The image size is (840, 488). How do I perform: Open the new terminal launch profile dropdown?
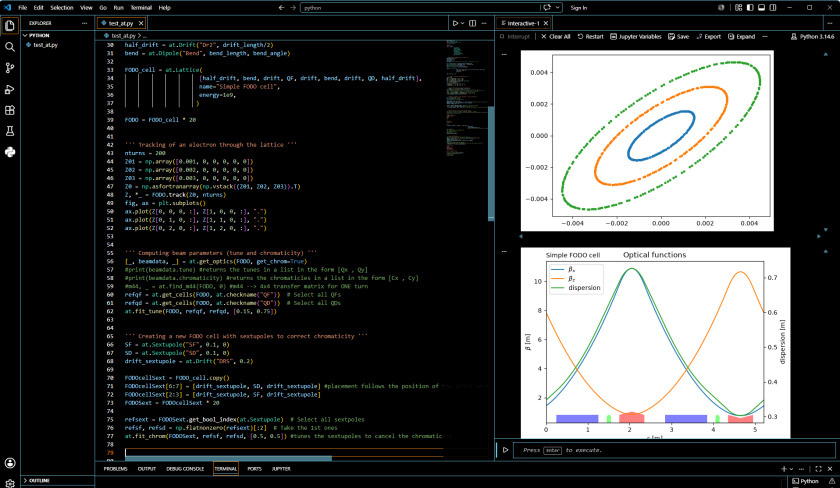pos(791,469)
